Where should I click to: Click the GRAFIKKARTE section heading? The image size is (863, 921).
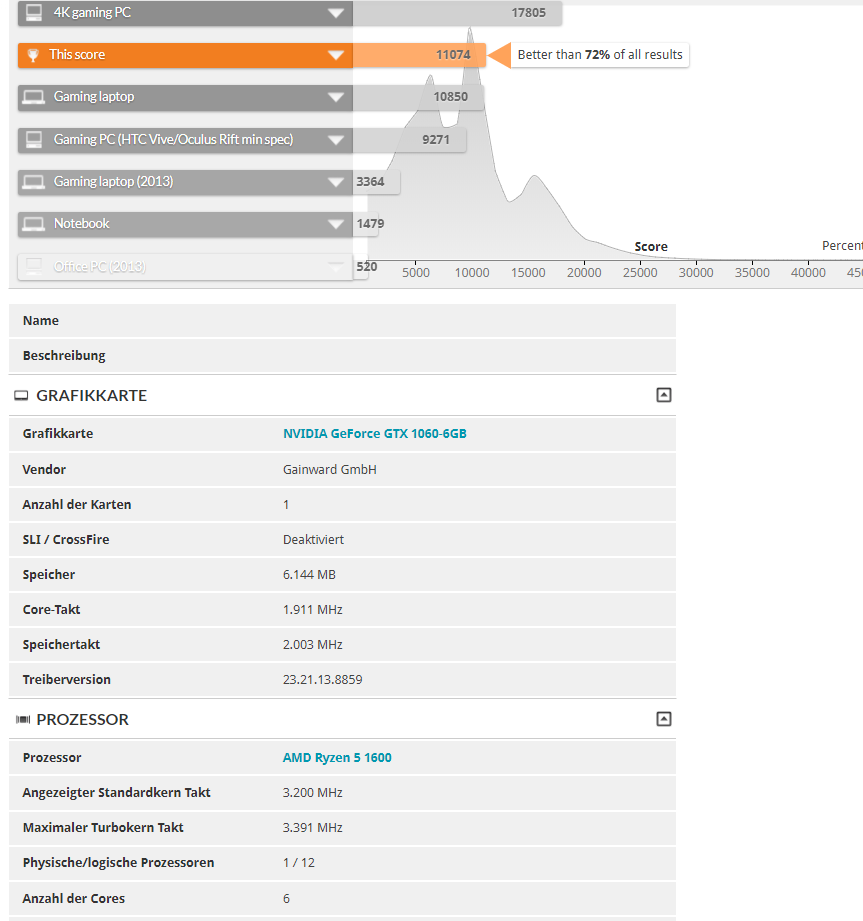92,396
